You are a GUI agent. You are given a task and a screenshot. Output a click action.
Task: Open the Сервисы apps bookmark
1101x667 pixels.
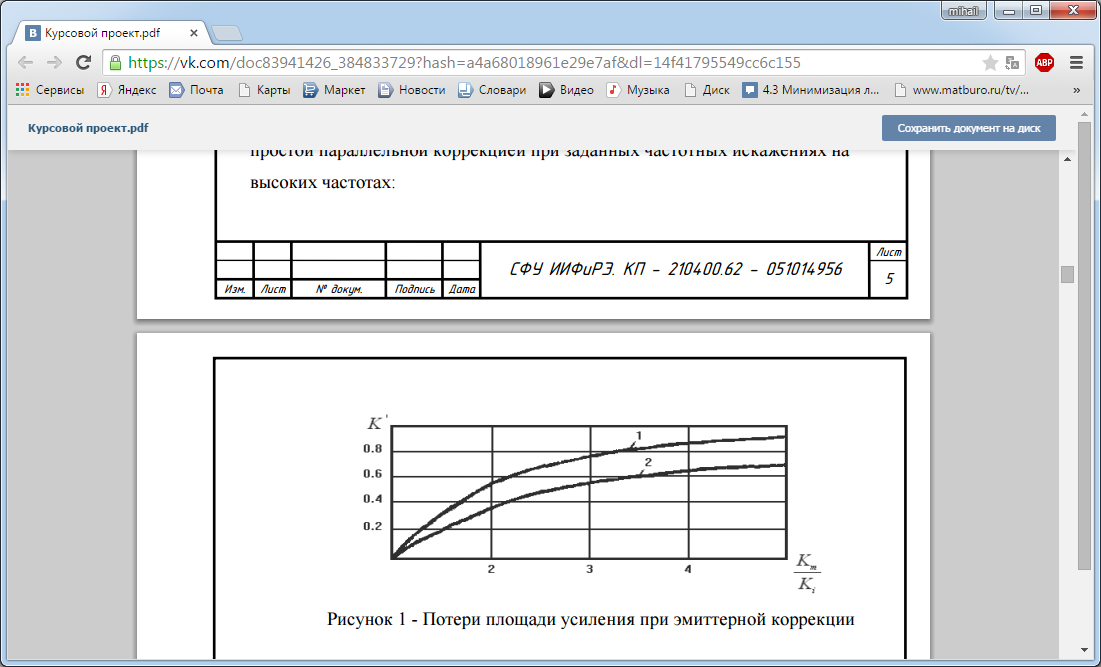click(50, 90)
